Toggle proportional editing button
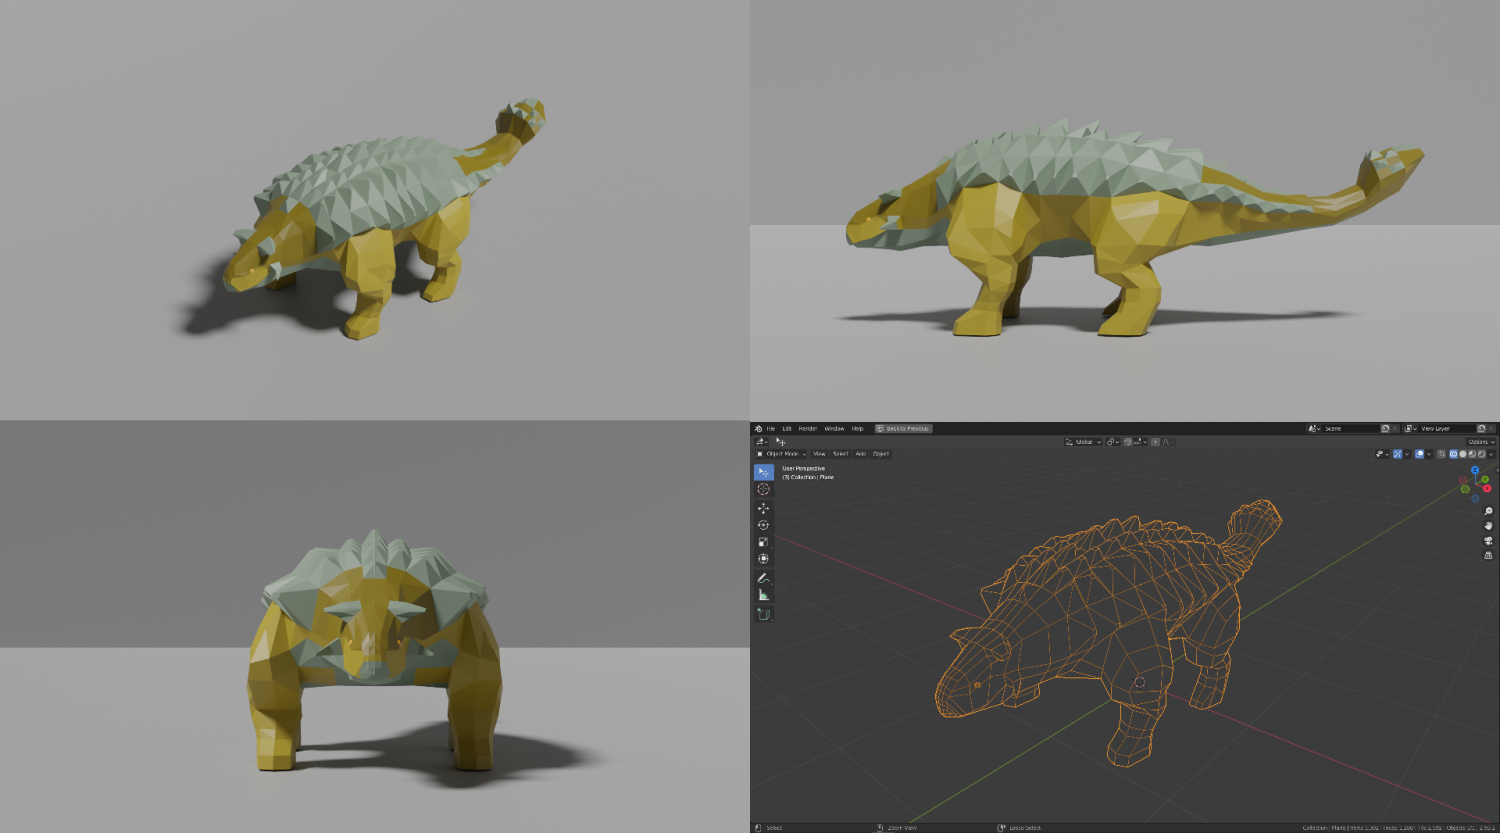 [x=1155, y=442]
